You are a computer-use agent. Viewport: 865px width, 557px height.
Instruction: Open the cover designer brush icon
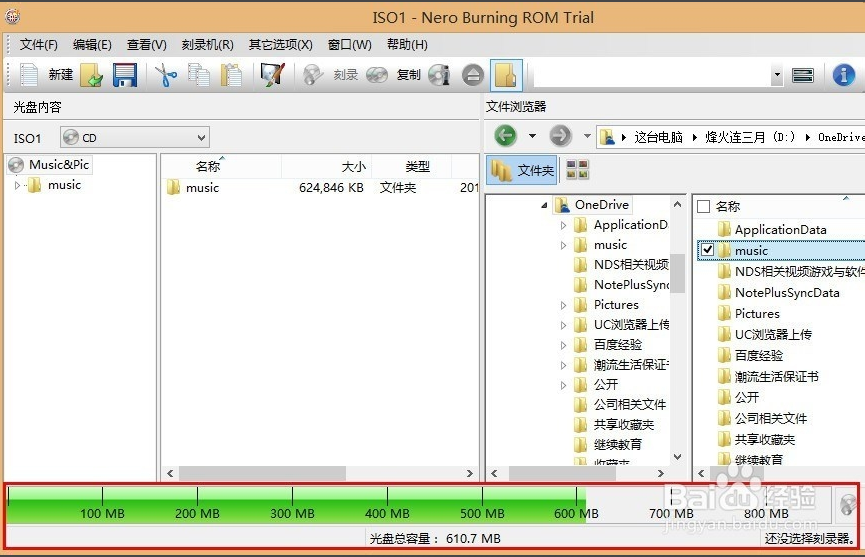click(273, 74)
